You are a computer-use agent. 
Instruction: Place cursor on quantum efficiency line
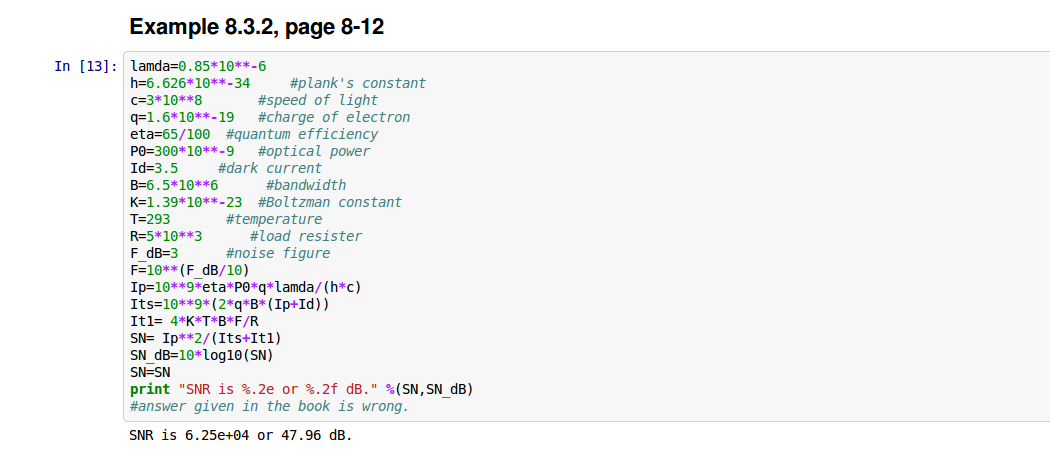coord(254,135)
